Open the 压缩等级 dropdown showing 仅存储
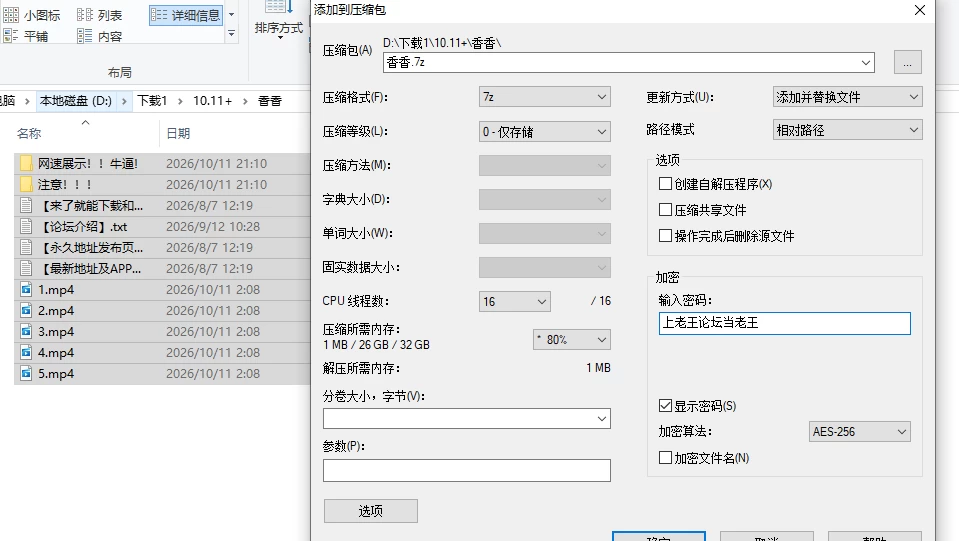This screenshot has width=959, height=541. pos(544,131)
